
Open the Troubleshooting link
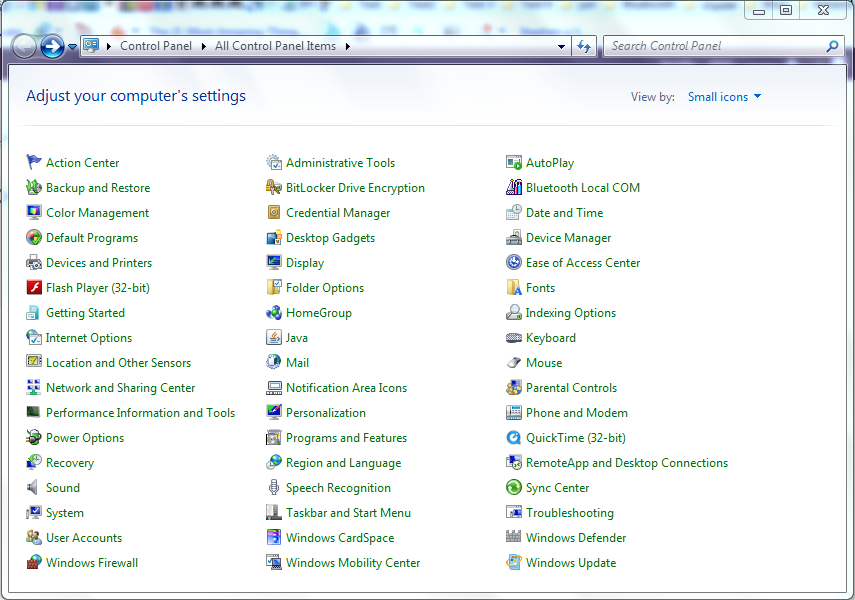(x=570, y=513)
